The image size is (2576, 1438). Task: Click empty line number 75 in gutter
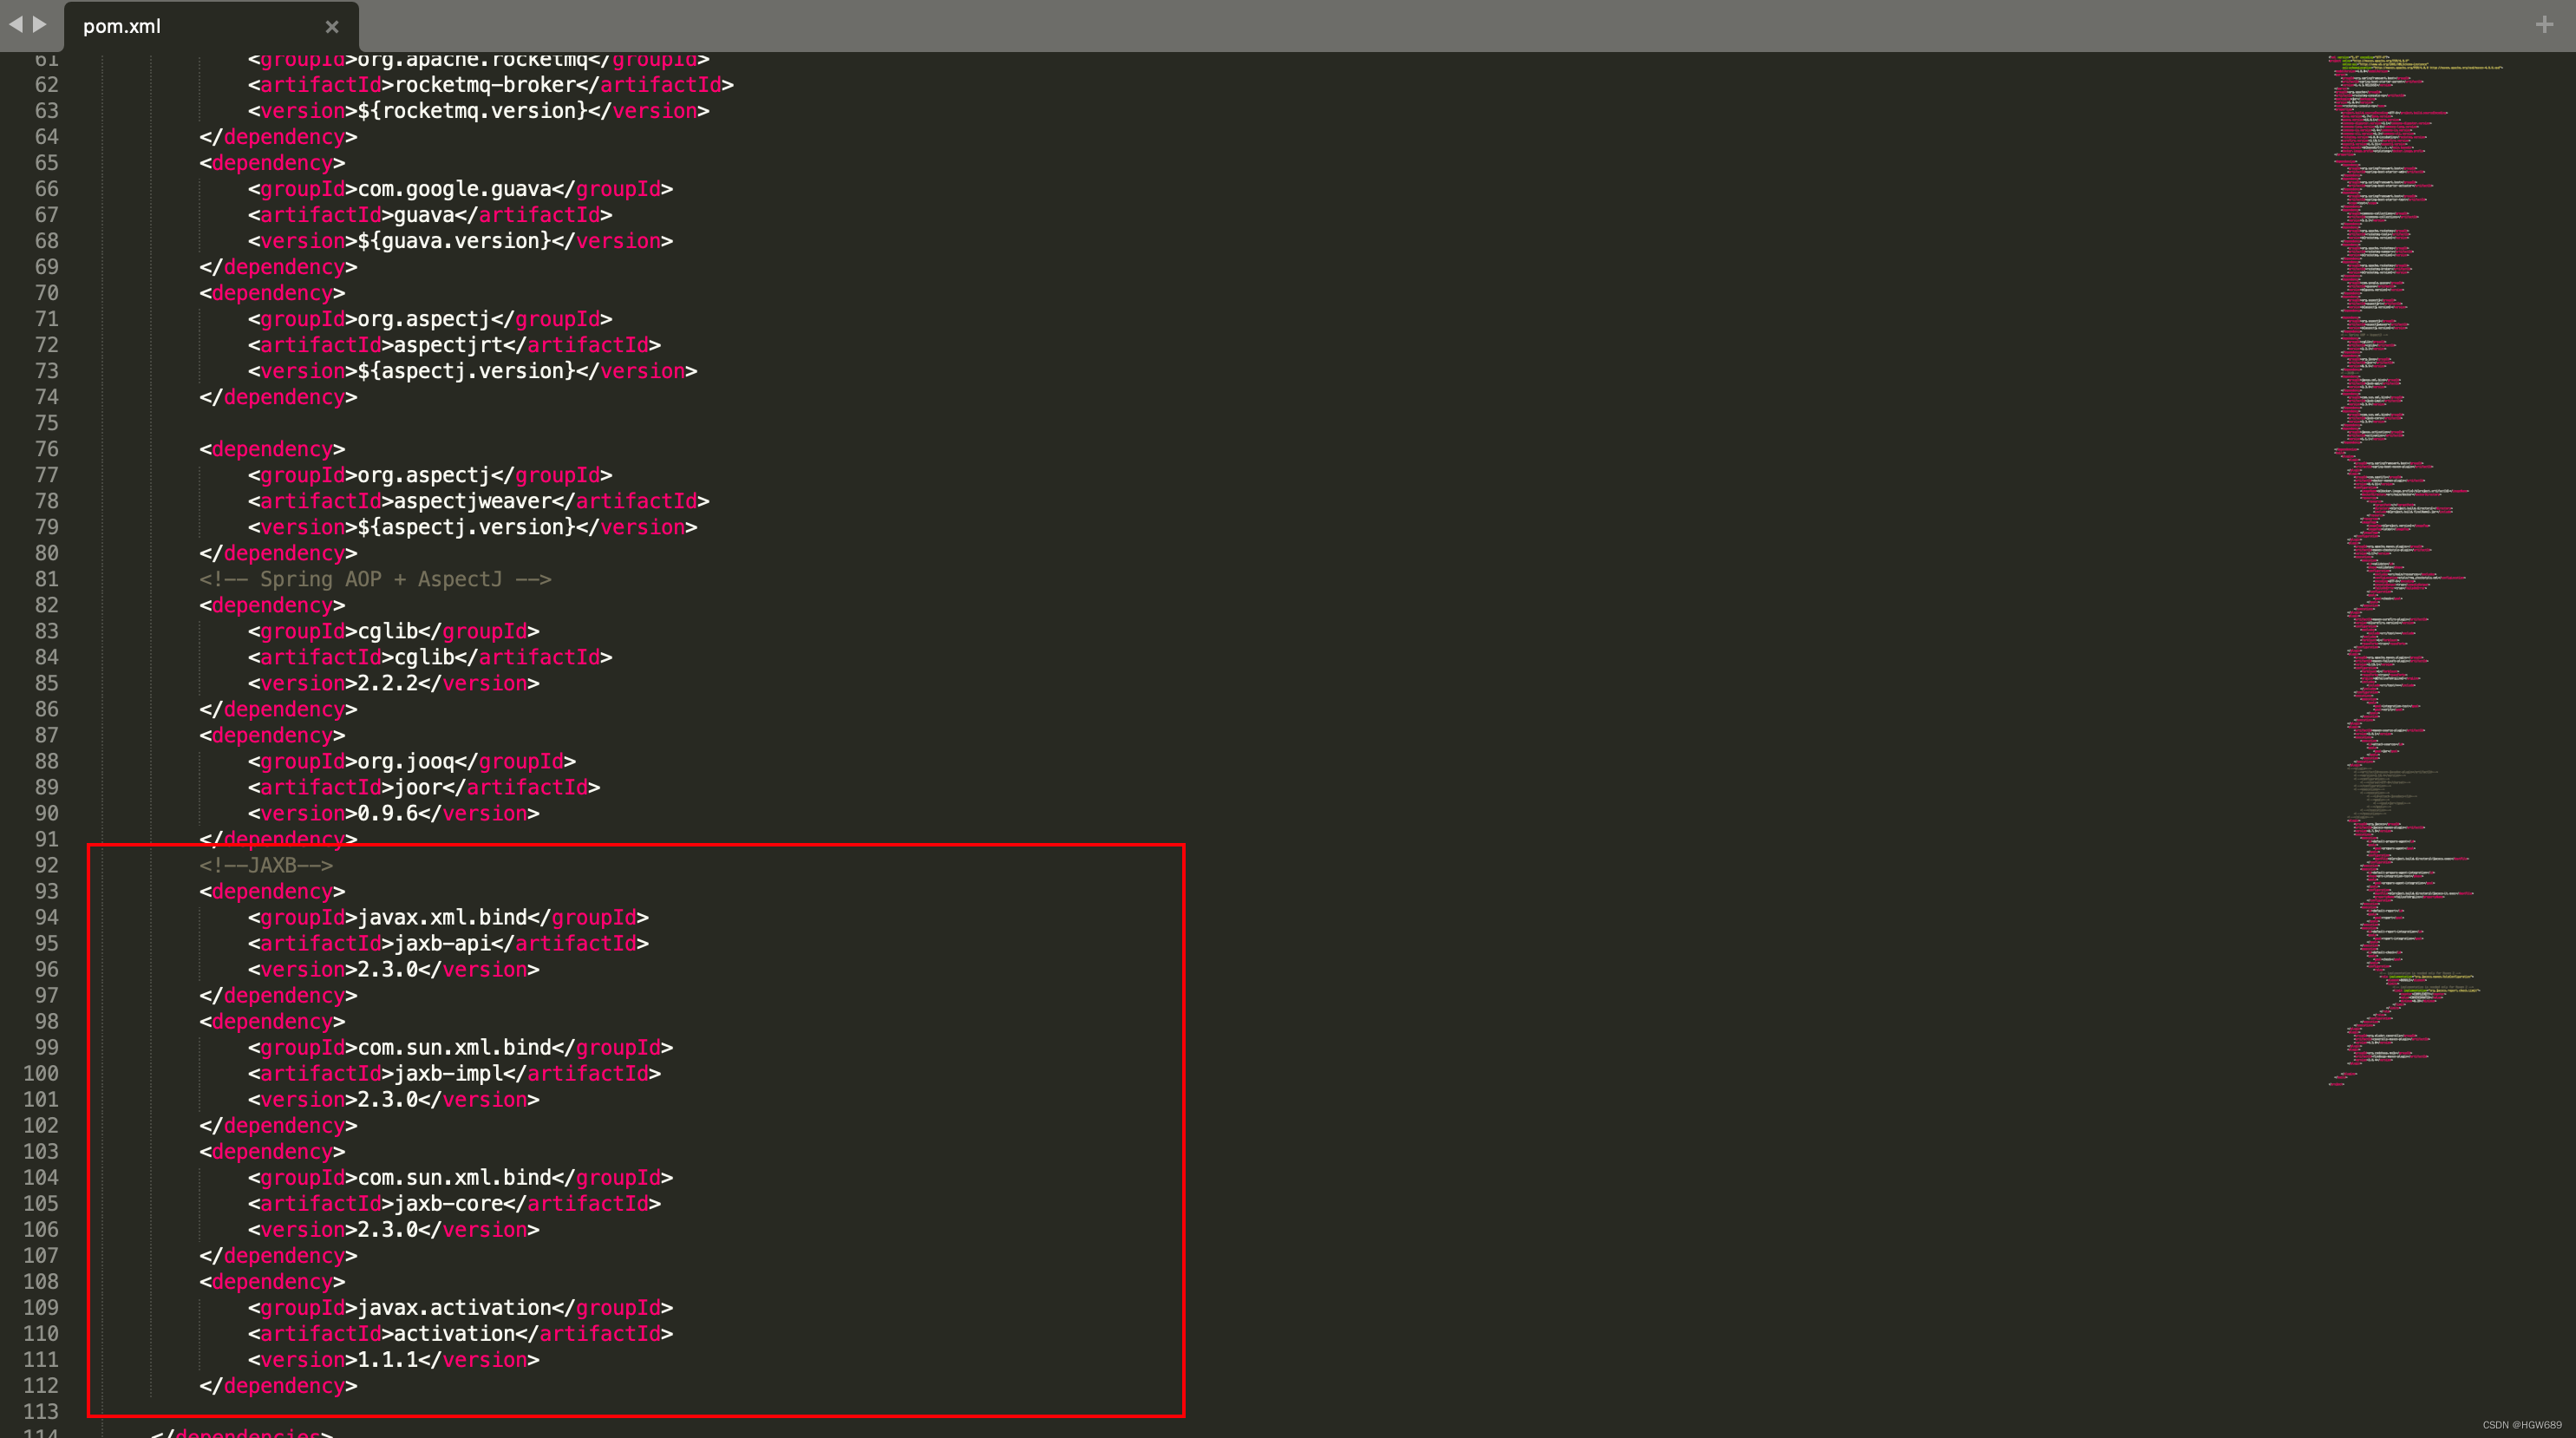pyautogui.click(x=47, y=423)
